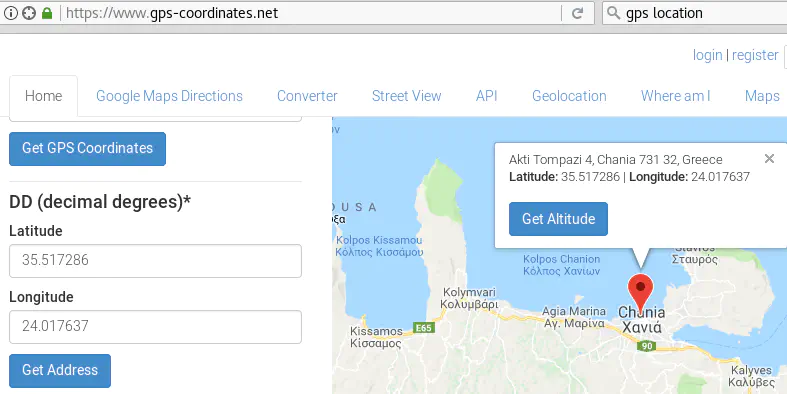Open the Street View tab
The image size is (787, 394).
pyautogui.click(x=407, y=96)
